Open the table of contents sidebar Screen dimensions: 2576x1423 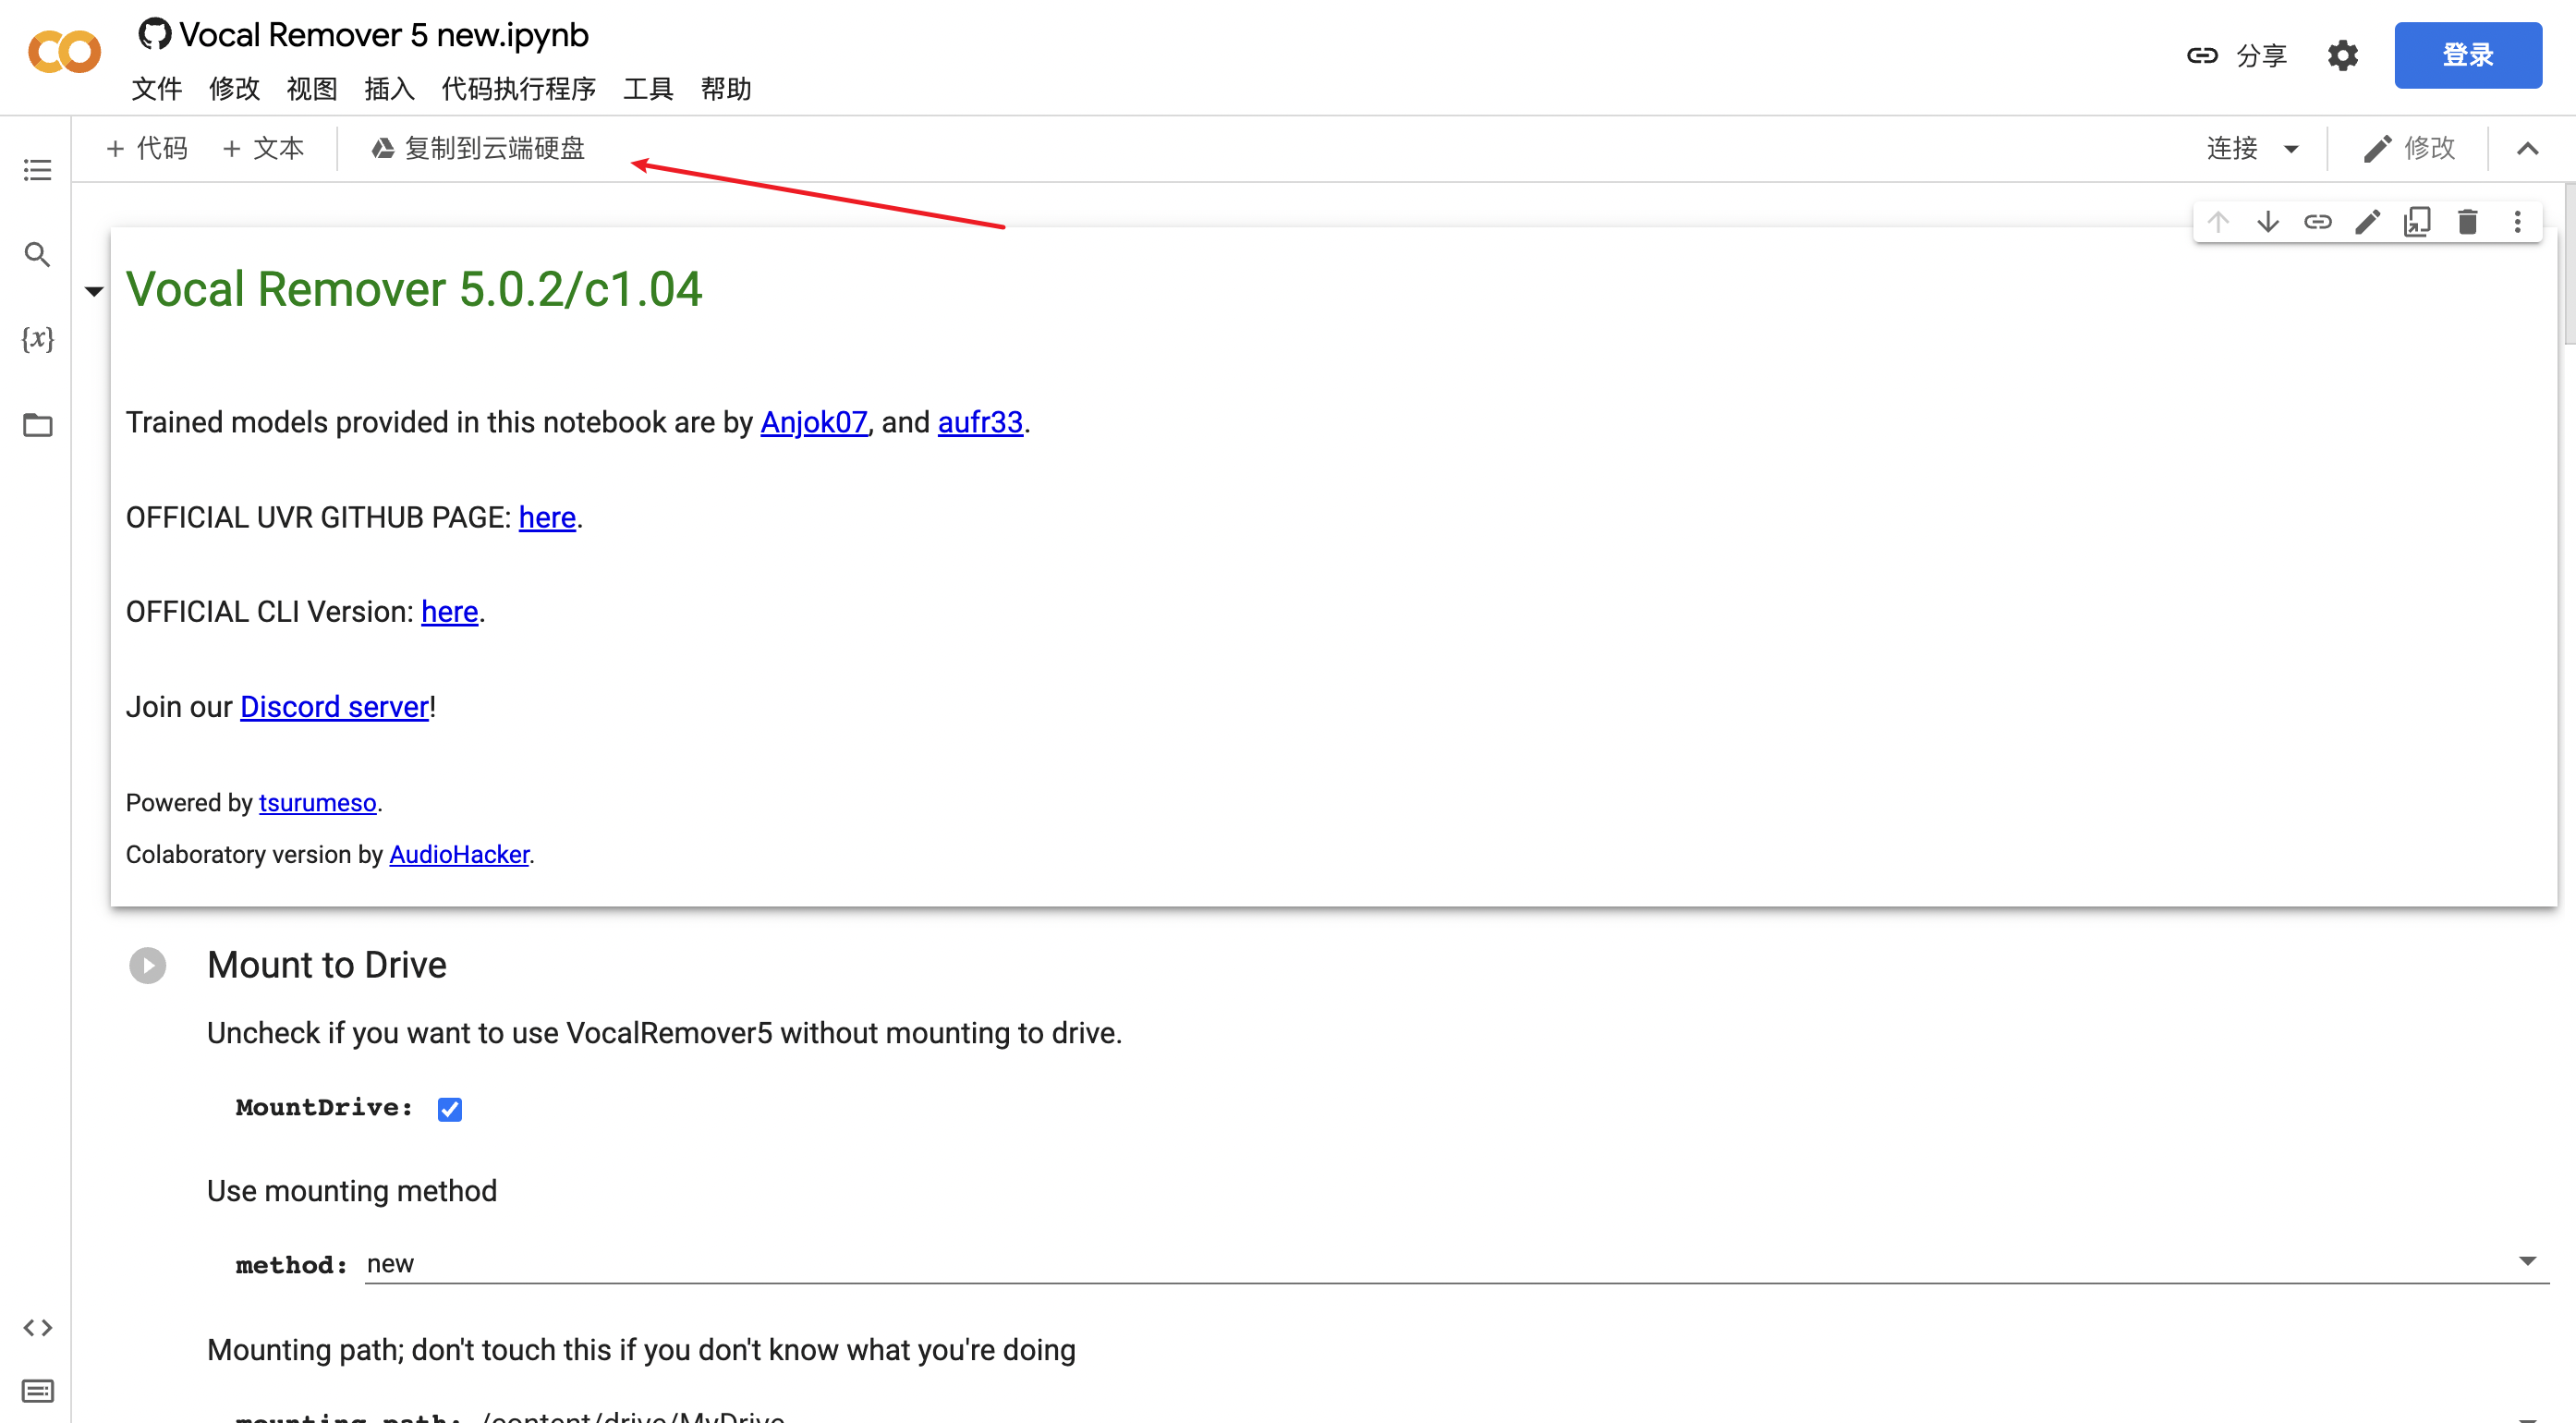pos(37,170)
